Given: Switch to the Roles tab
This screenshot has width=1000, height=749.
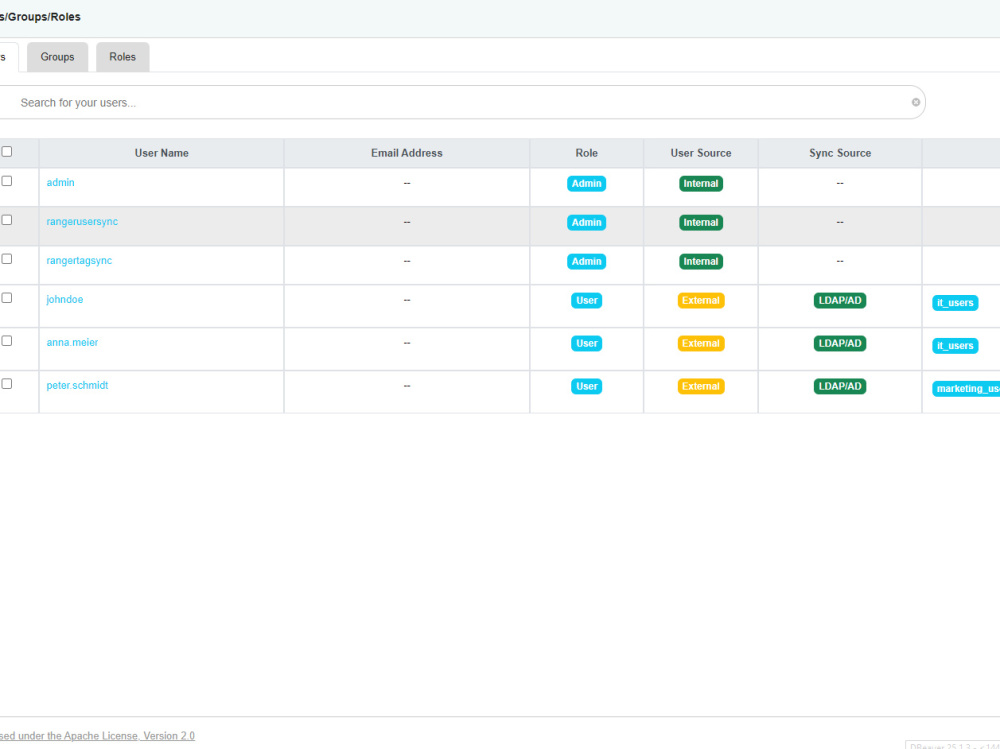Looking at the screenshot, I should click(x=122, y=57).
